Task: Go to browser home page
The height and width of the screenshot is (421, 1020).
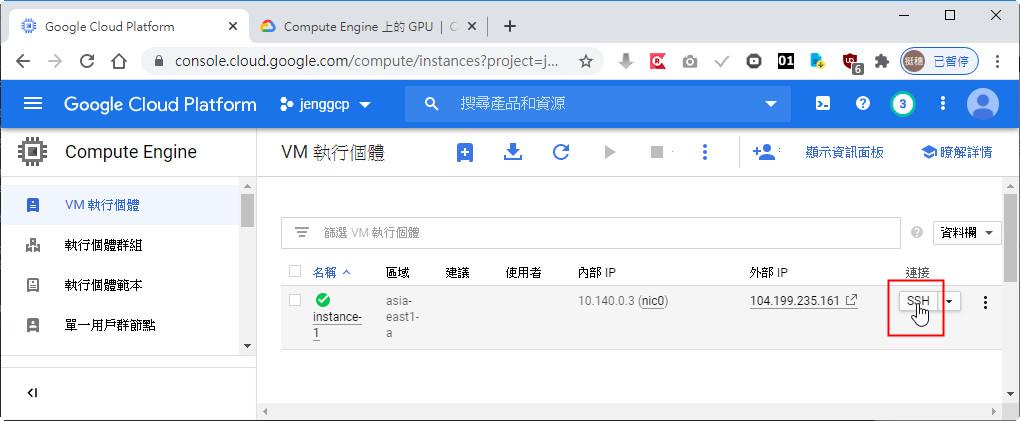Action: coord(118,61)
